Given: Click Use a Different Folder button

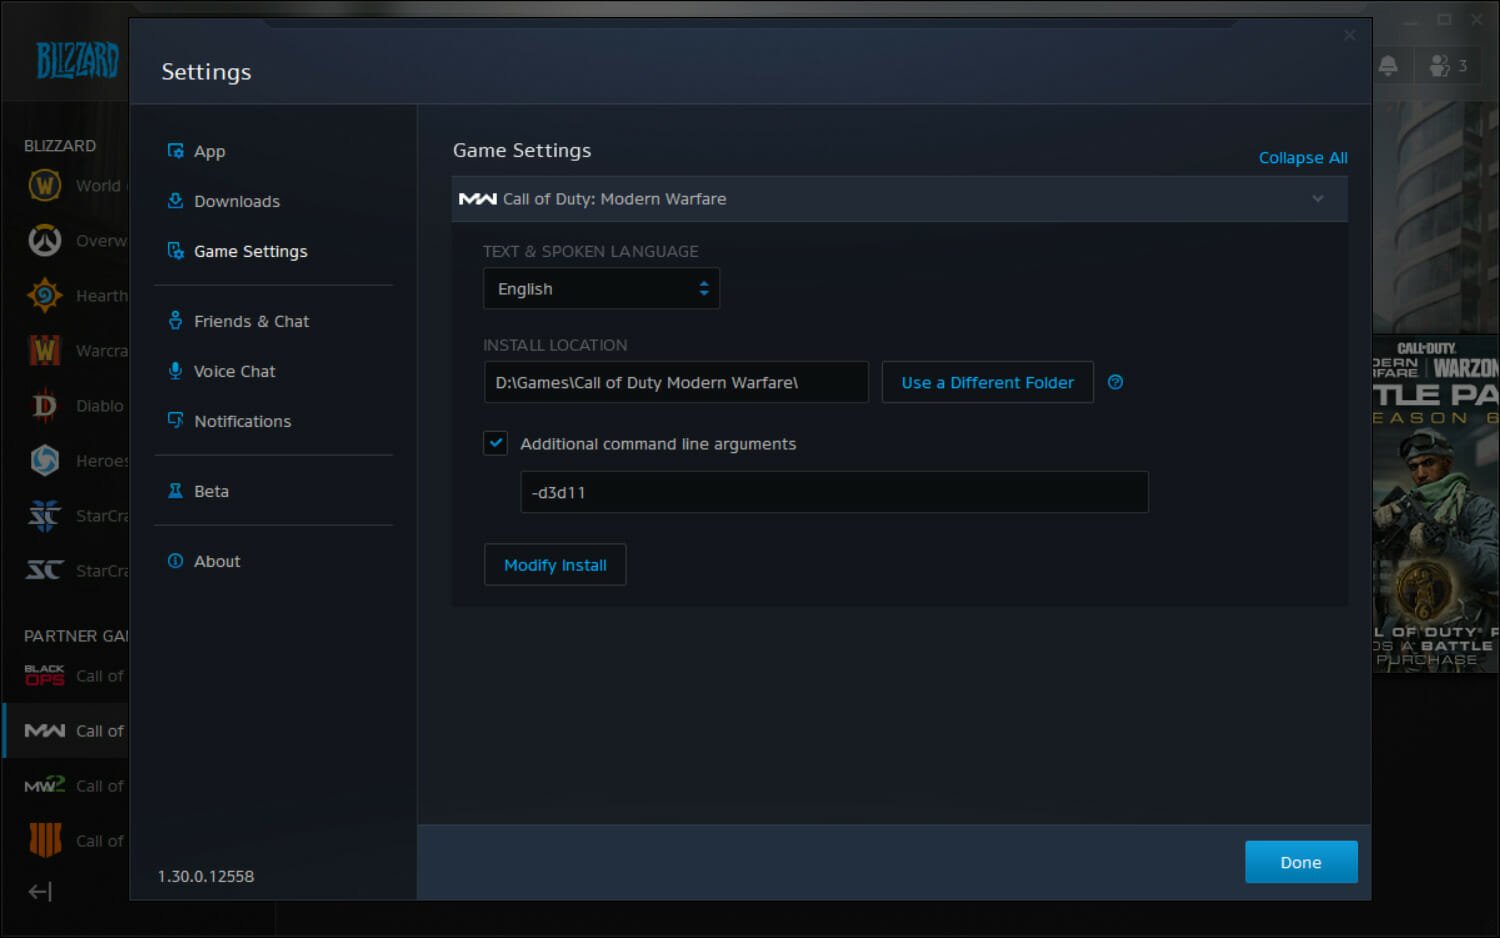Looking at the screenshot, I should click(x=987, y=382).
